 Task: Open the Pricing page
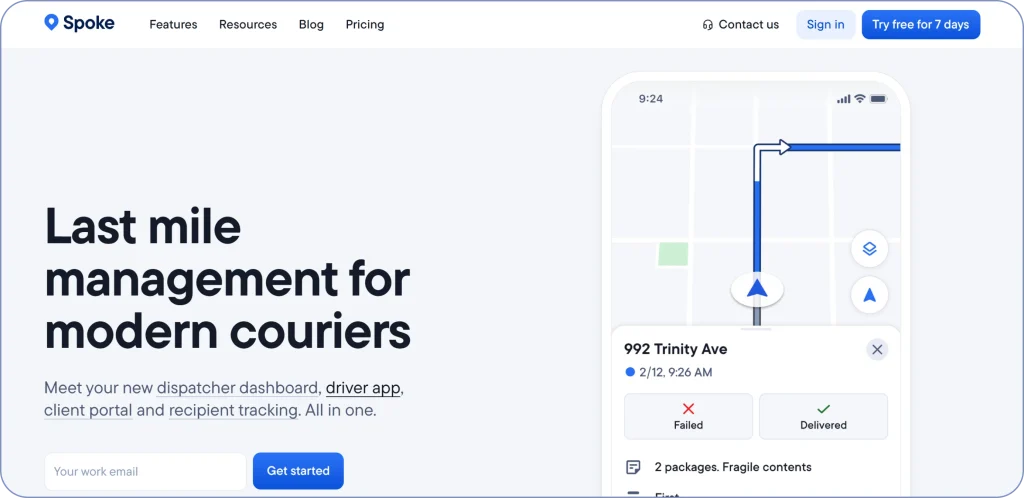364,25
